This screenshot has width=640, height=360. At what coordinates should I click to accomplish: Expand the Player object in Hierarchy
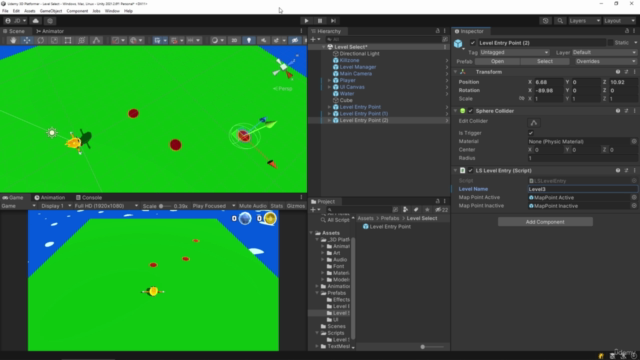pyautogui.click(x=329, y=80)
